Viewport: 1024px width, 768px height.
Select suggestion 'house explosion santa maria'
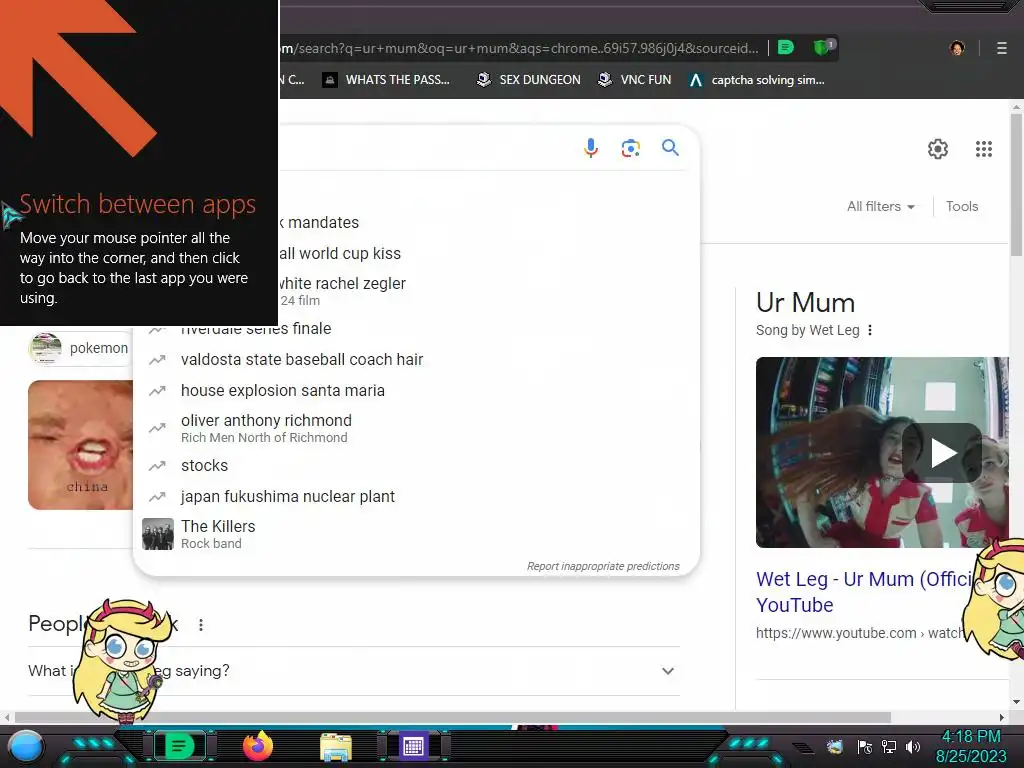pos(416,391)
